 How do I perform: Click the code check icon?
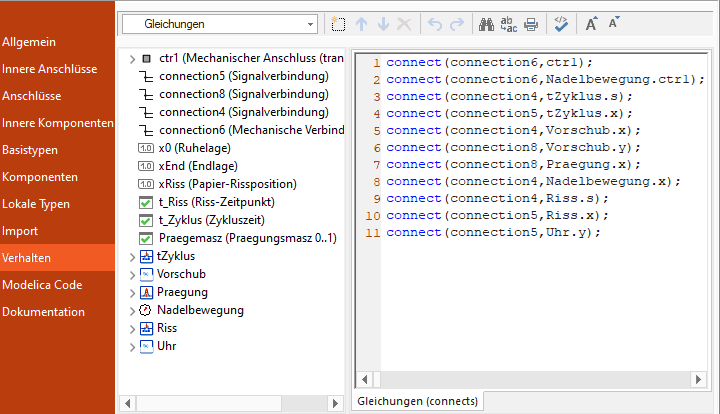click(562, 23)
